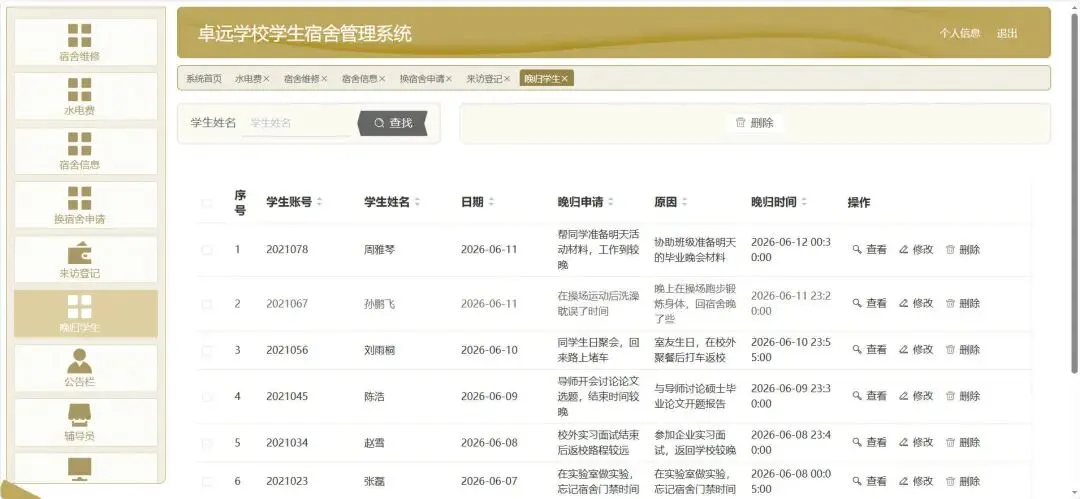Delete record of 张磊
This screenshot has width=1080, height=499.
[x=962, y=481]
